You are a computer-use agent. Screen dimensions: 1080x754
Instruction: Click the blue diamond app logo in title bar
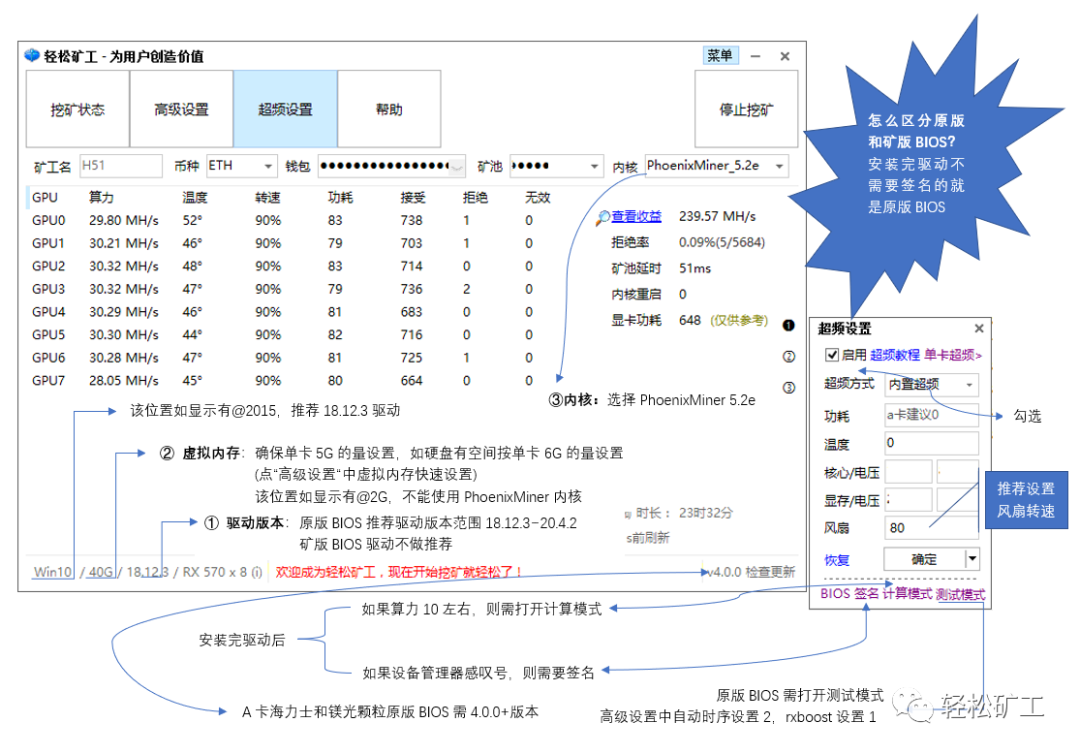pyautogui.click(x=32, y=56)
